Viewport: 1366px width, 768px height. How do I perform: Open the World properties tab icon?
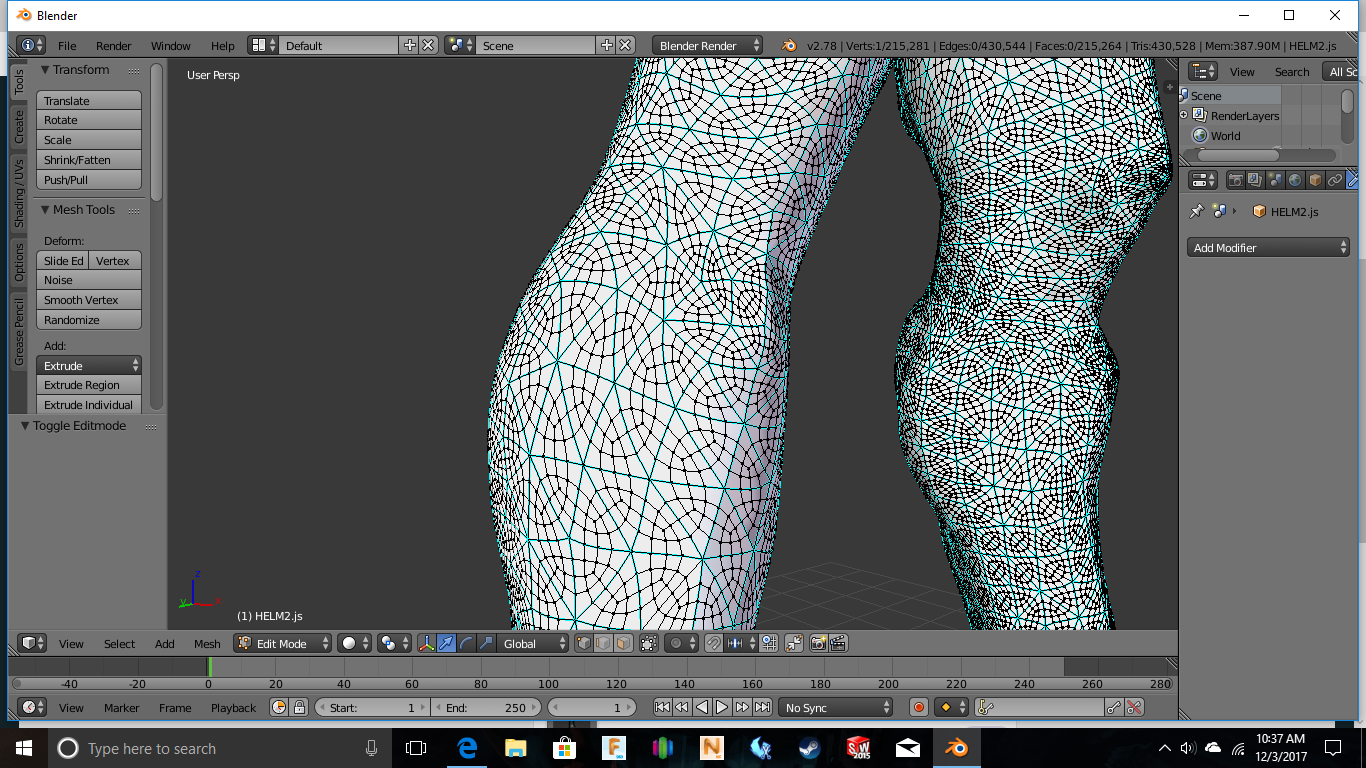click(1295, 180)
